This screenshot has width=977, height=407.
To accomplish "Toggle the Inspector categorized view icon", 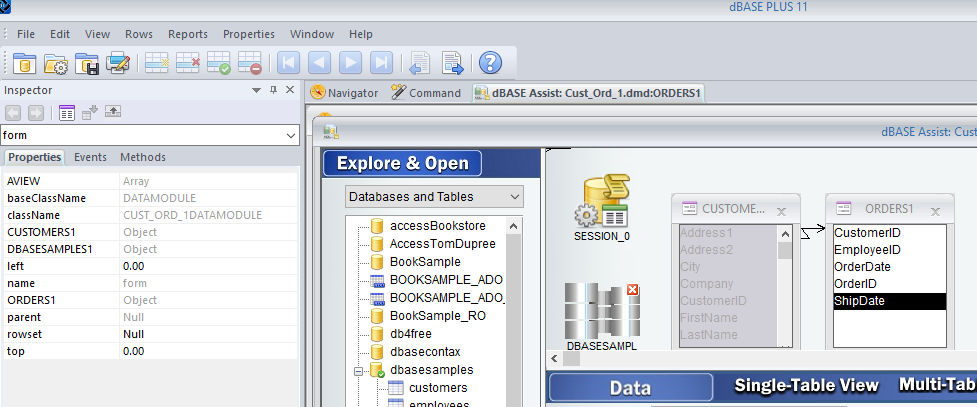I will 67,112.
